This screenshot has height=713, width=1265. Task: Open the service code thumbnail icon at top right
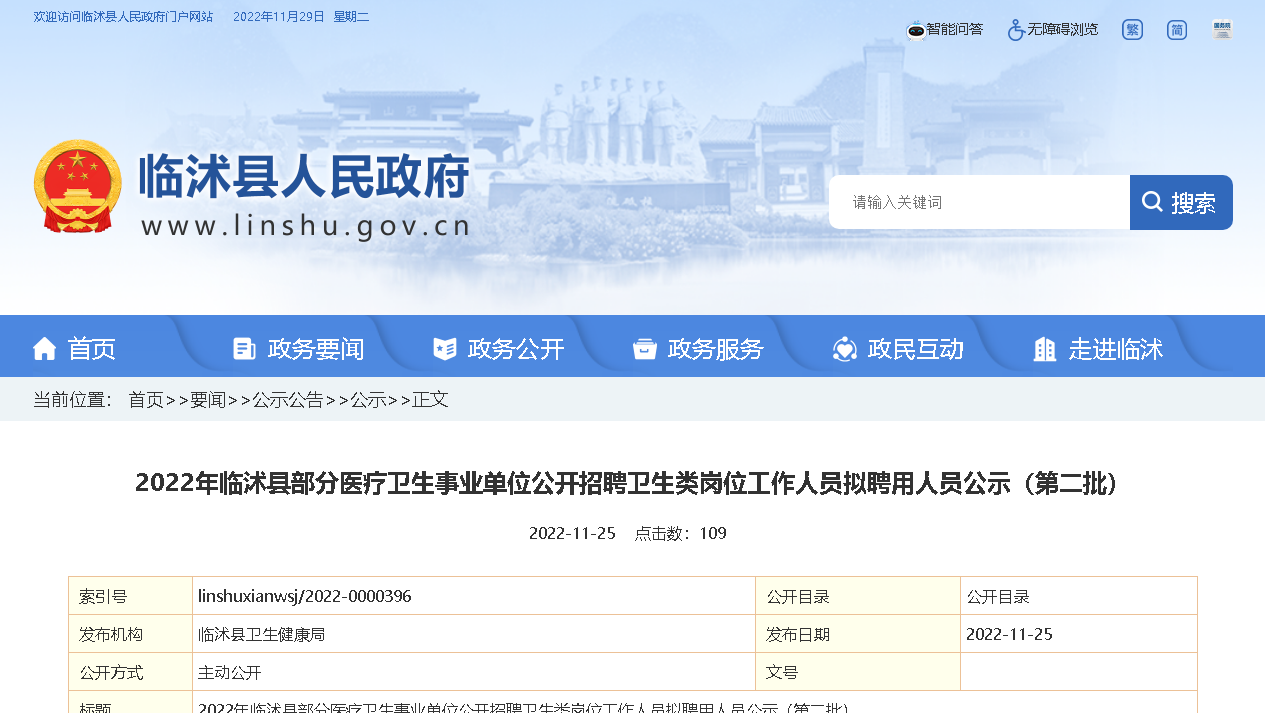click(x=1222, y=30)
